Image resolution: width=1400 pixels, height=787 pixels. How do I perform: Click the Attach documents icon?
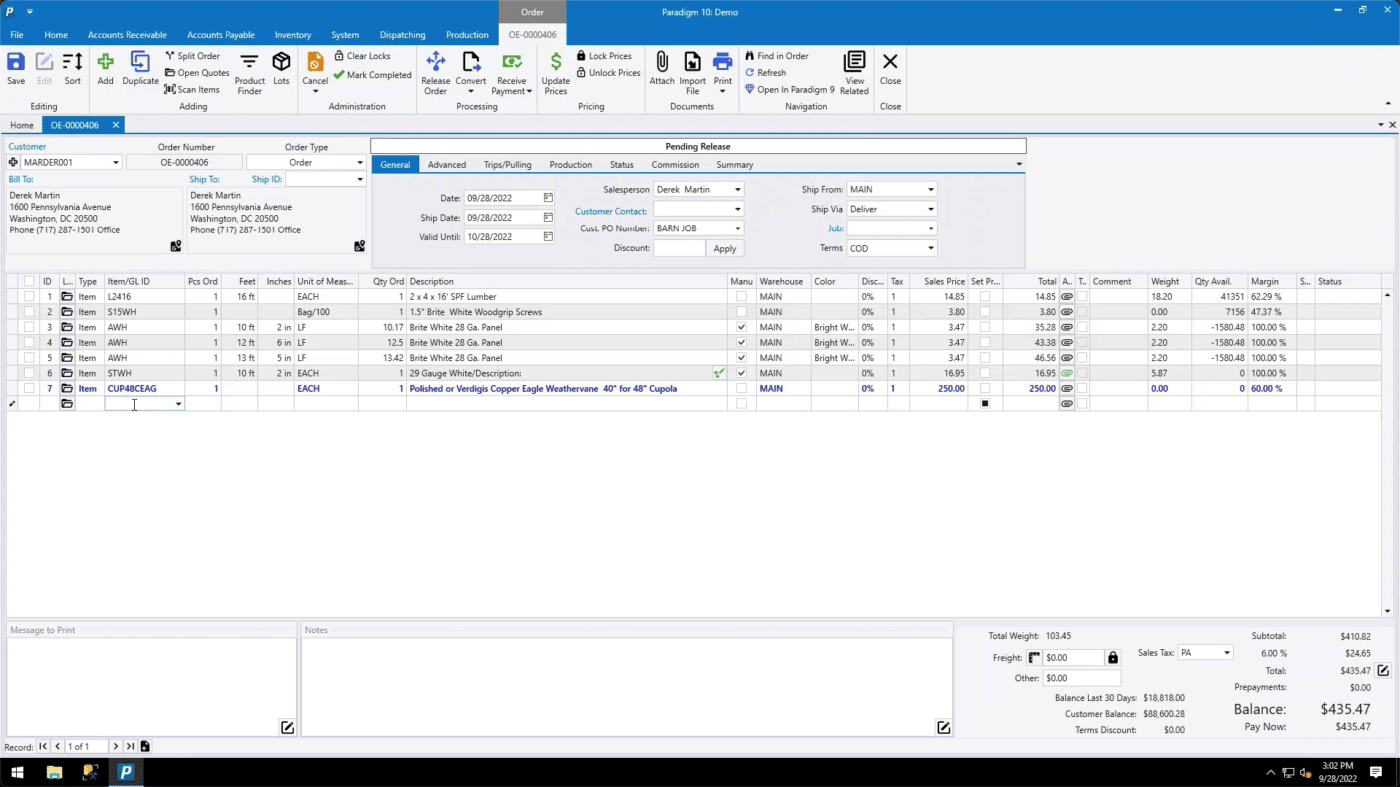[662, 70]
